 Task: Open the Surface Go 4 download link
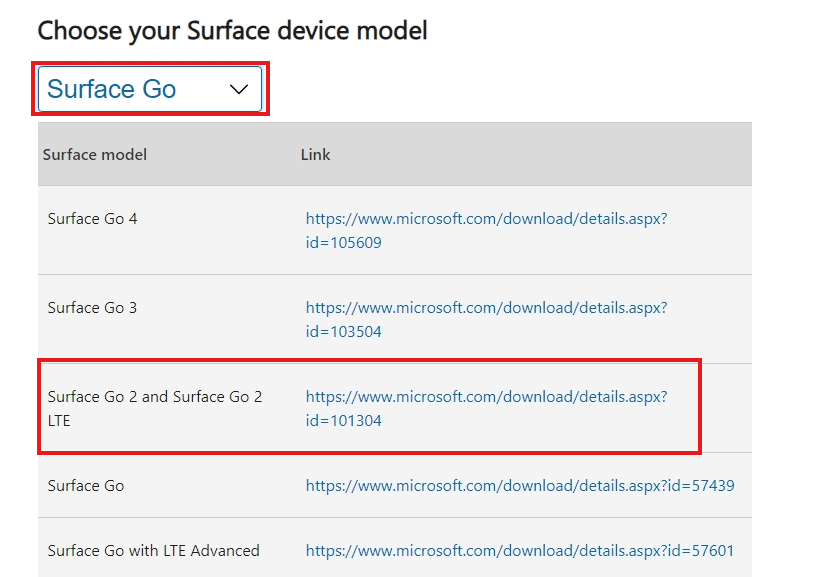click(x=486, y=230)
